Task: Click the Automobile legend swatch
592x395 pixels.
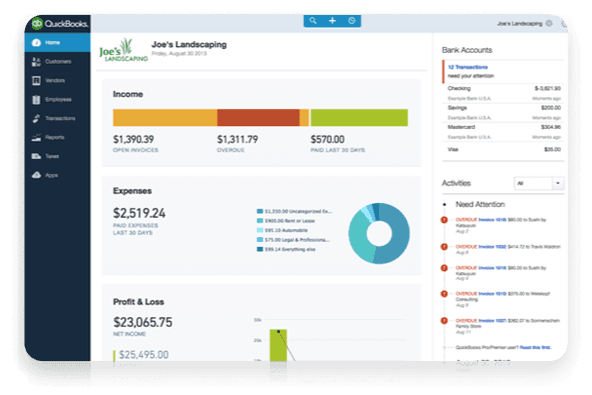Action: [x=260, y=230]
